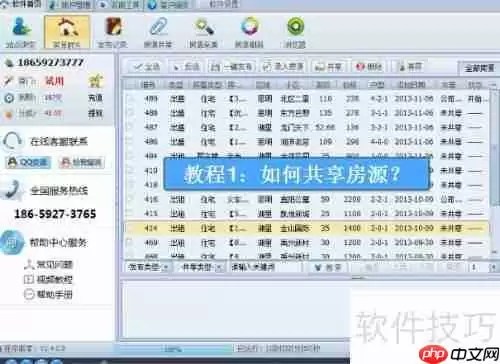
Task: Tick checkbox for listing row 415
Action: (x=130, y=213)
